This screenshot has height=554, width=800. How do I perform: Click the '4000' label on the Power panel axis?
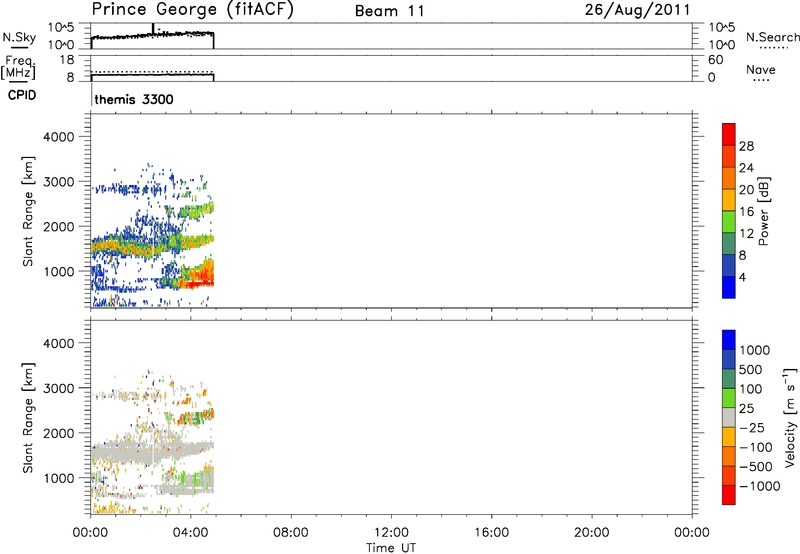59,137
